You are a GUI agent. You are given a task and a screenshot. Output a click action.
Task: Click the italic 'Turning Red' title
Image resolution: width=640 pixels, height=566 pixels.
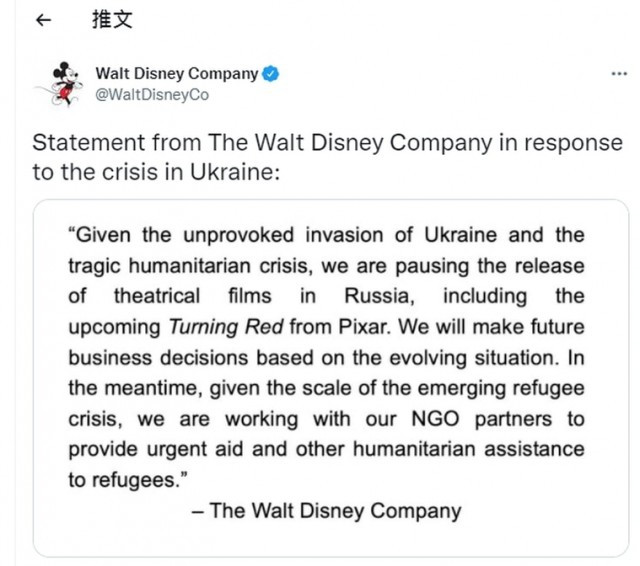click(x=226, y=327)
